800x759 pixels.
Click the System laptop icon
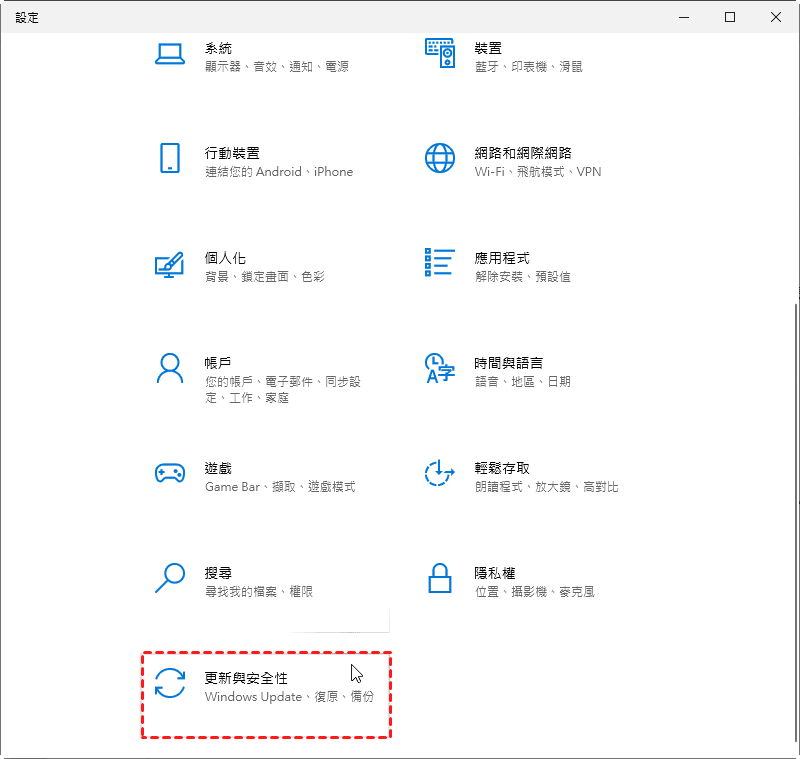coord(170,55)
